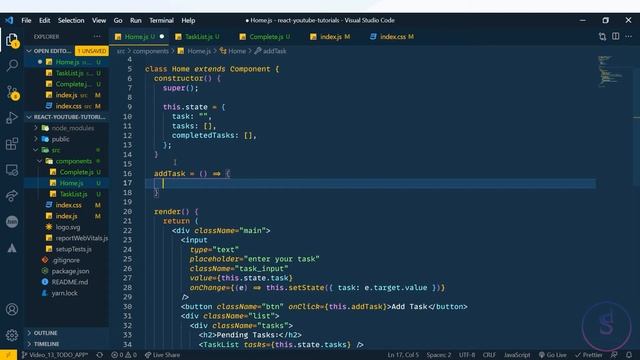Click the notifications bell in status bar

coord(629,355)
